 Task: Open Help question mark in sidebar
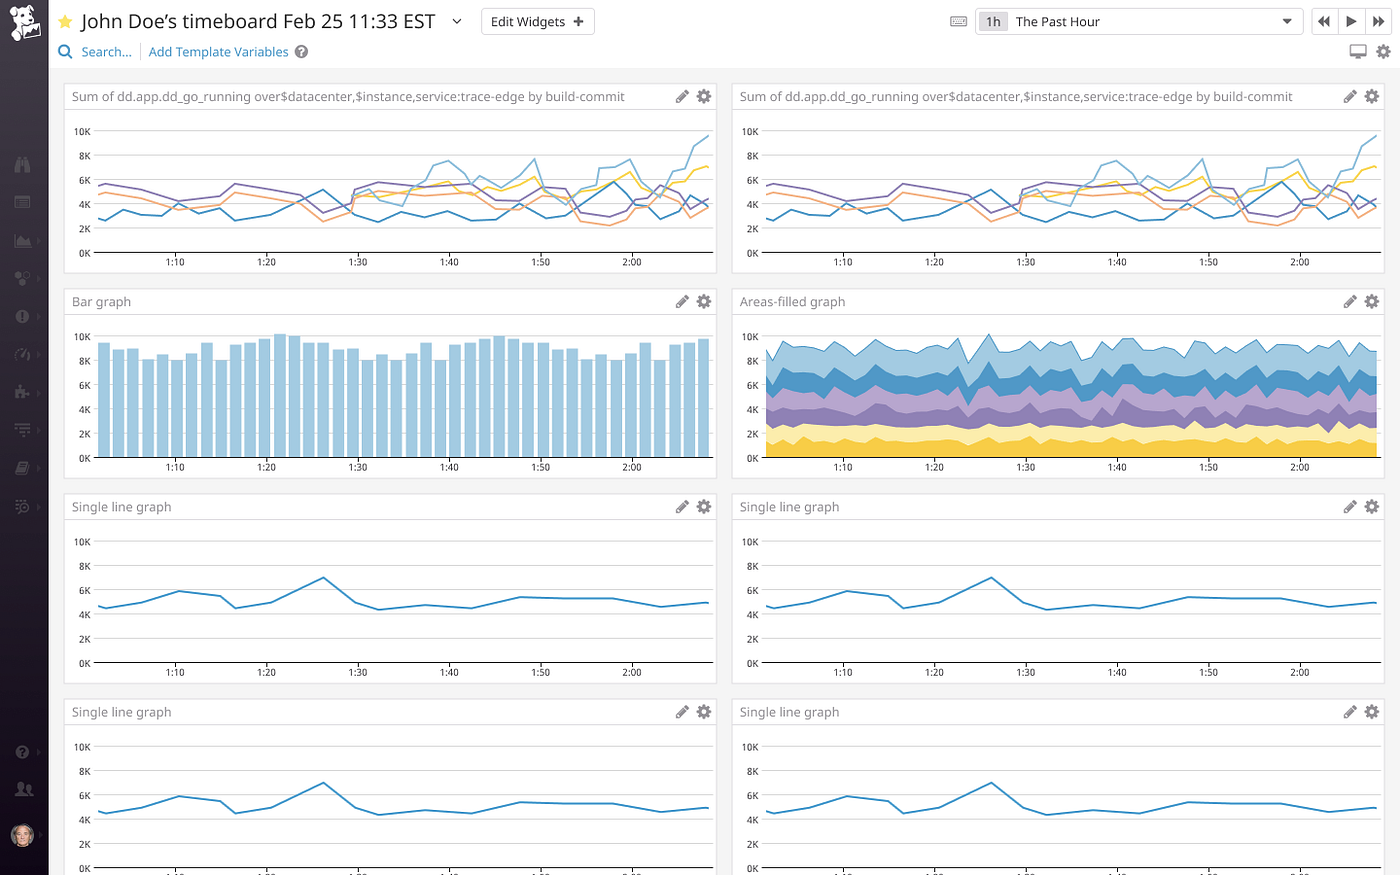pos(23,752)
